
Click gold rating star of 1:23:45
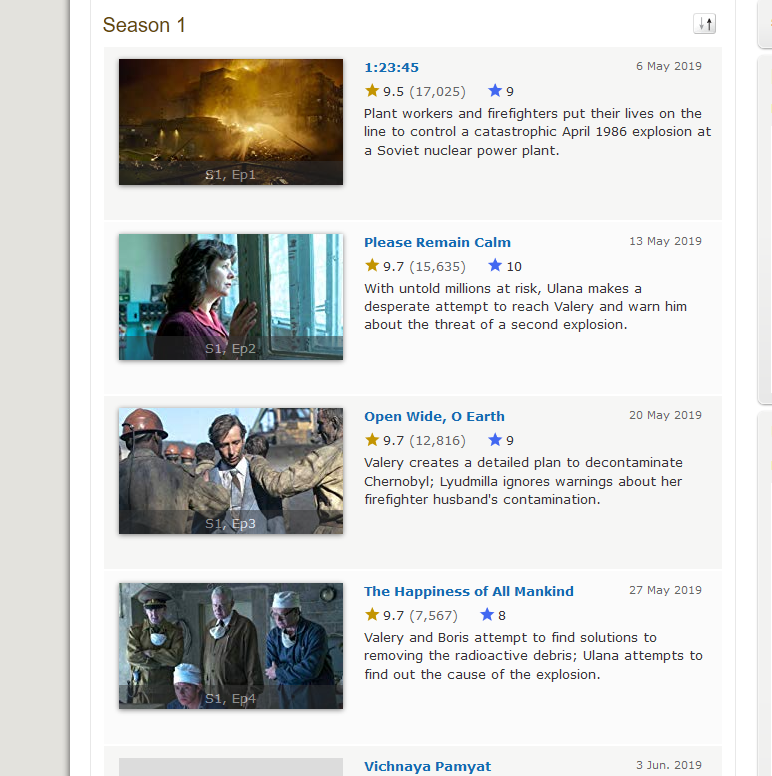pos(372,91)
